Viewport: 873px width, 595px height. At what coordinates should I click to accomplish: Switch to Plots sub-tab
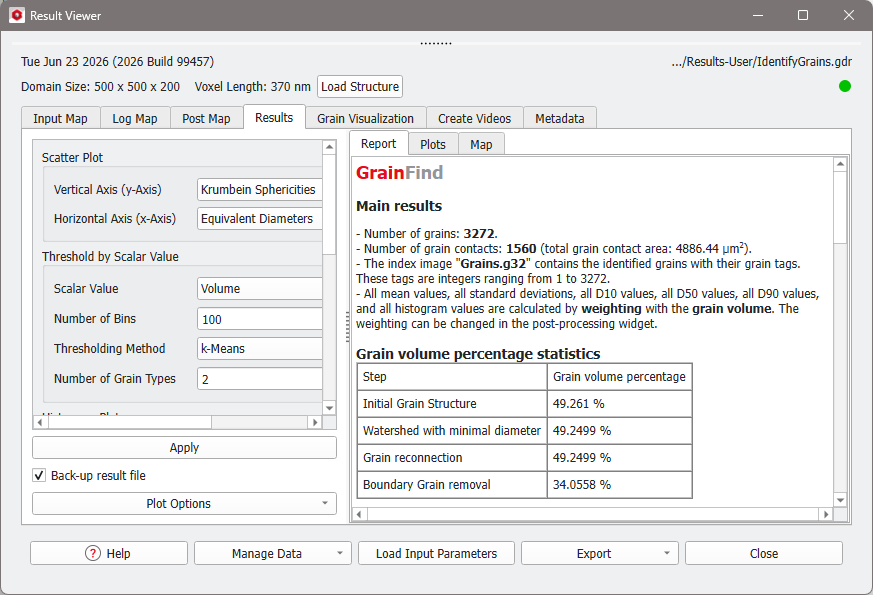pyautogui.click(x=433, y=145)
